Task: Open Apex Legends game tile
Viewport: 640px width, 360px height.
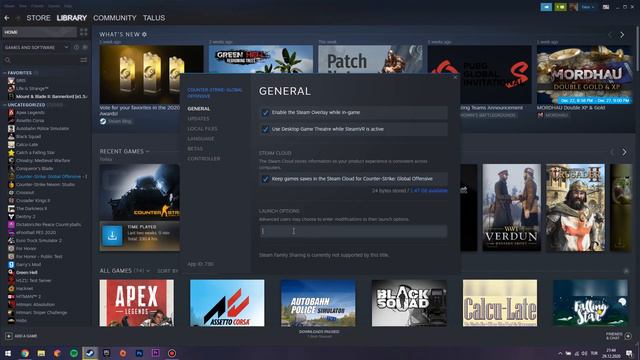Action: pos(137,303)
